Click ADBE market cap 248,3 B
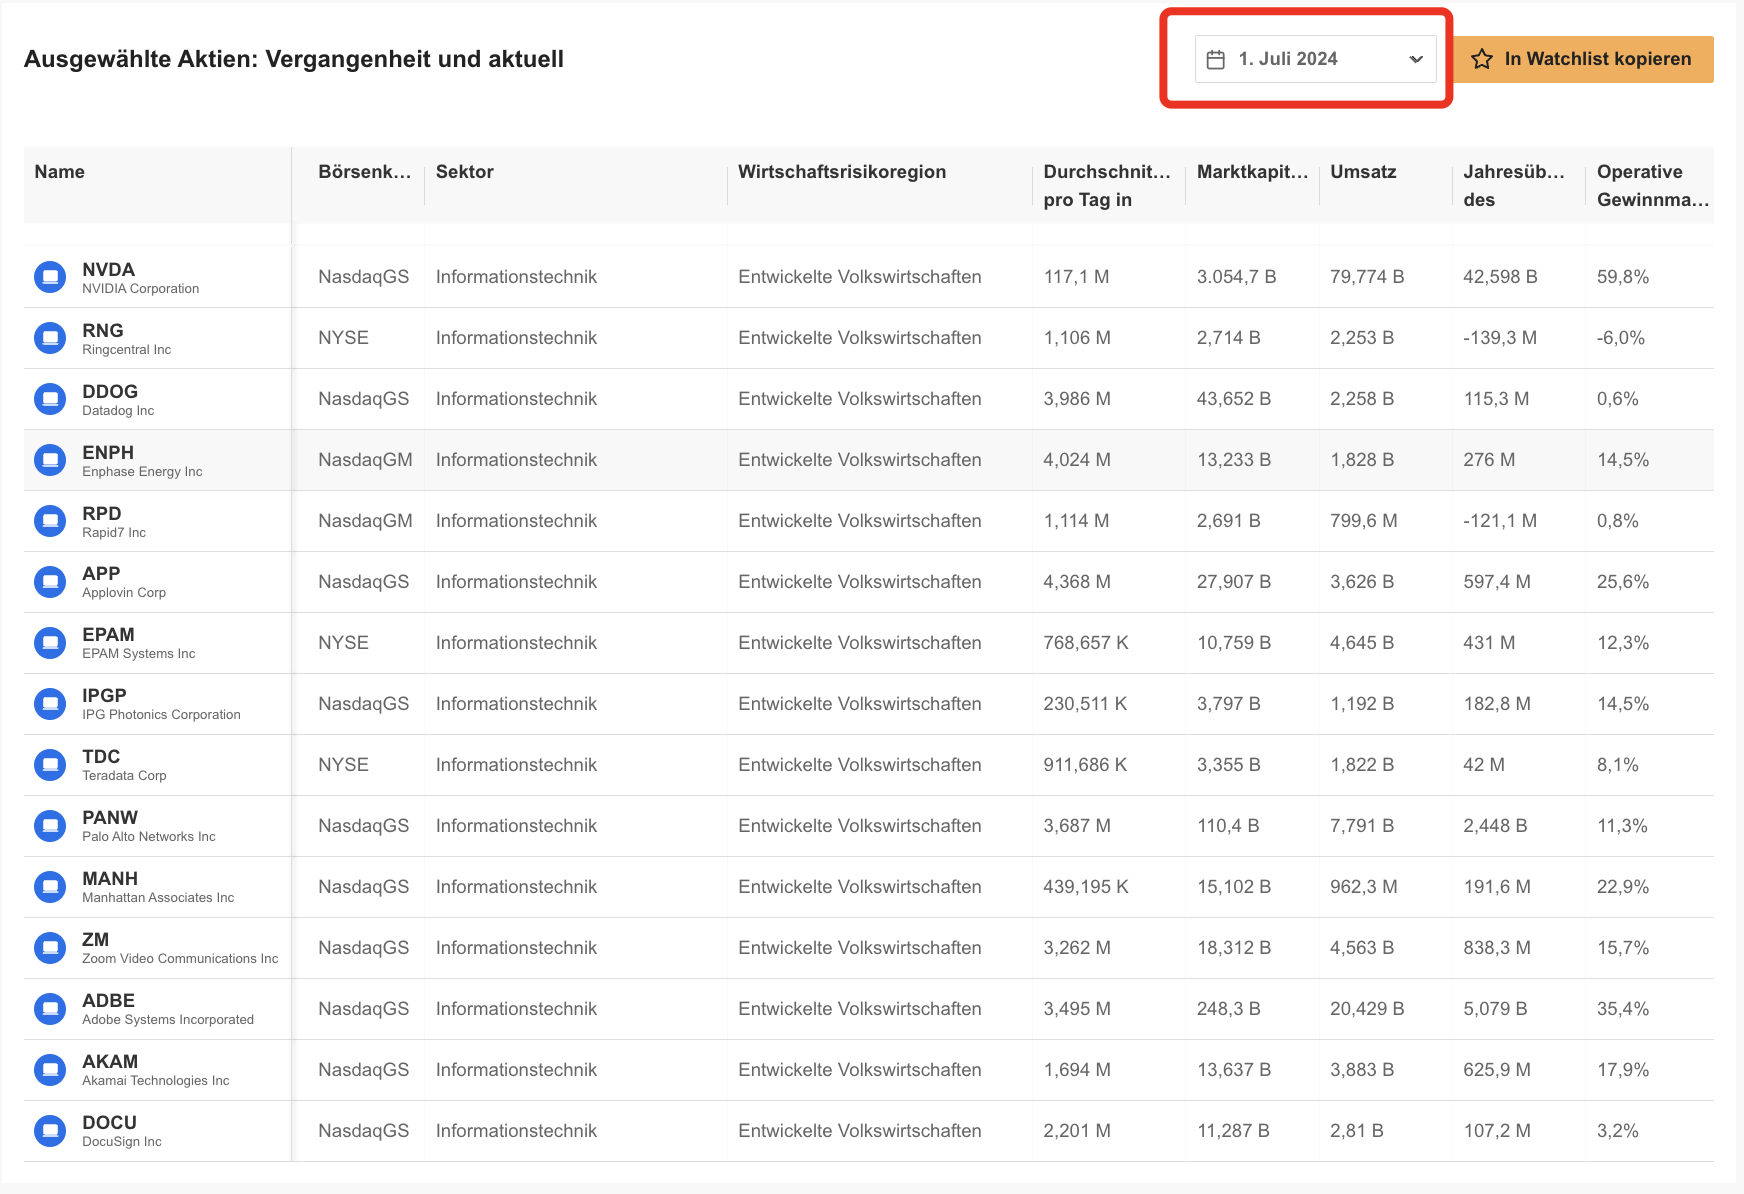 click(x=1228, y=1009)
